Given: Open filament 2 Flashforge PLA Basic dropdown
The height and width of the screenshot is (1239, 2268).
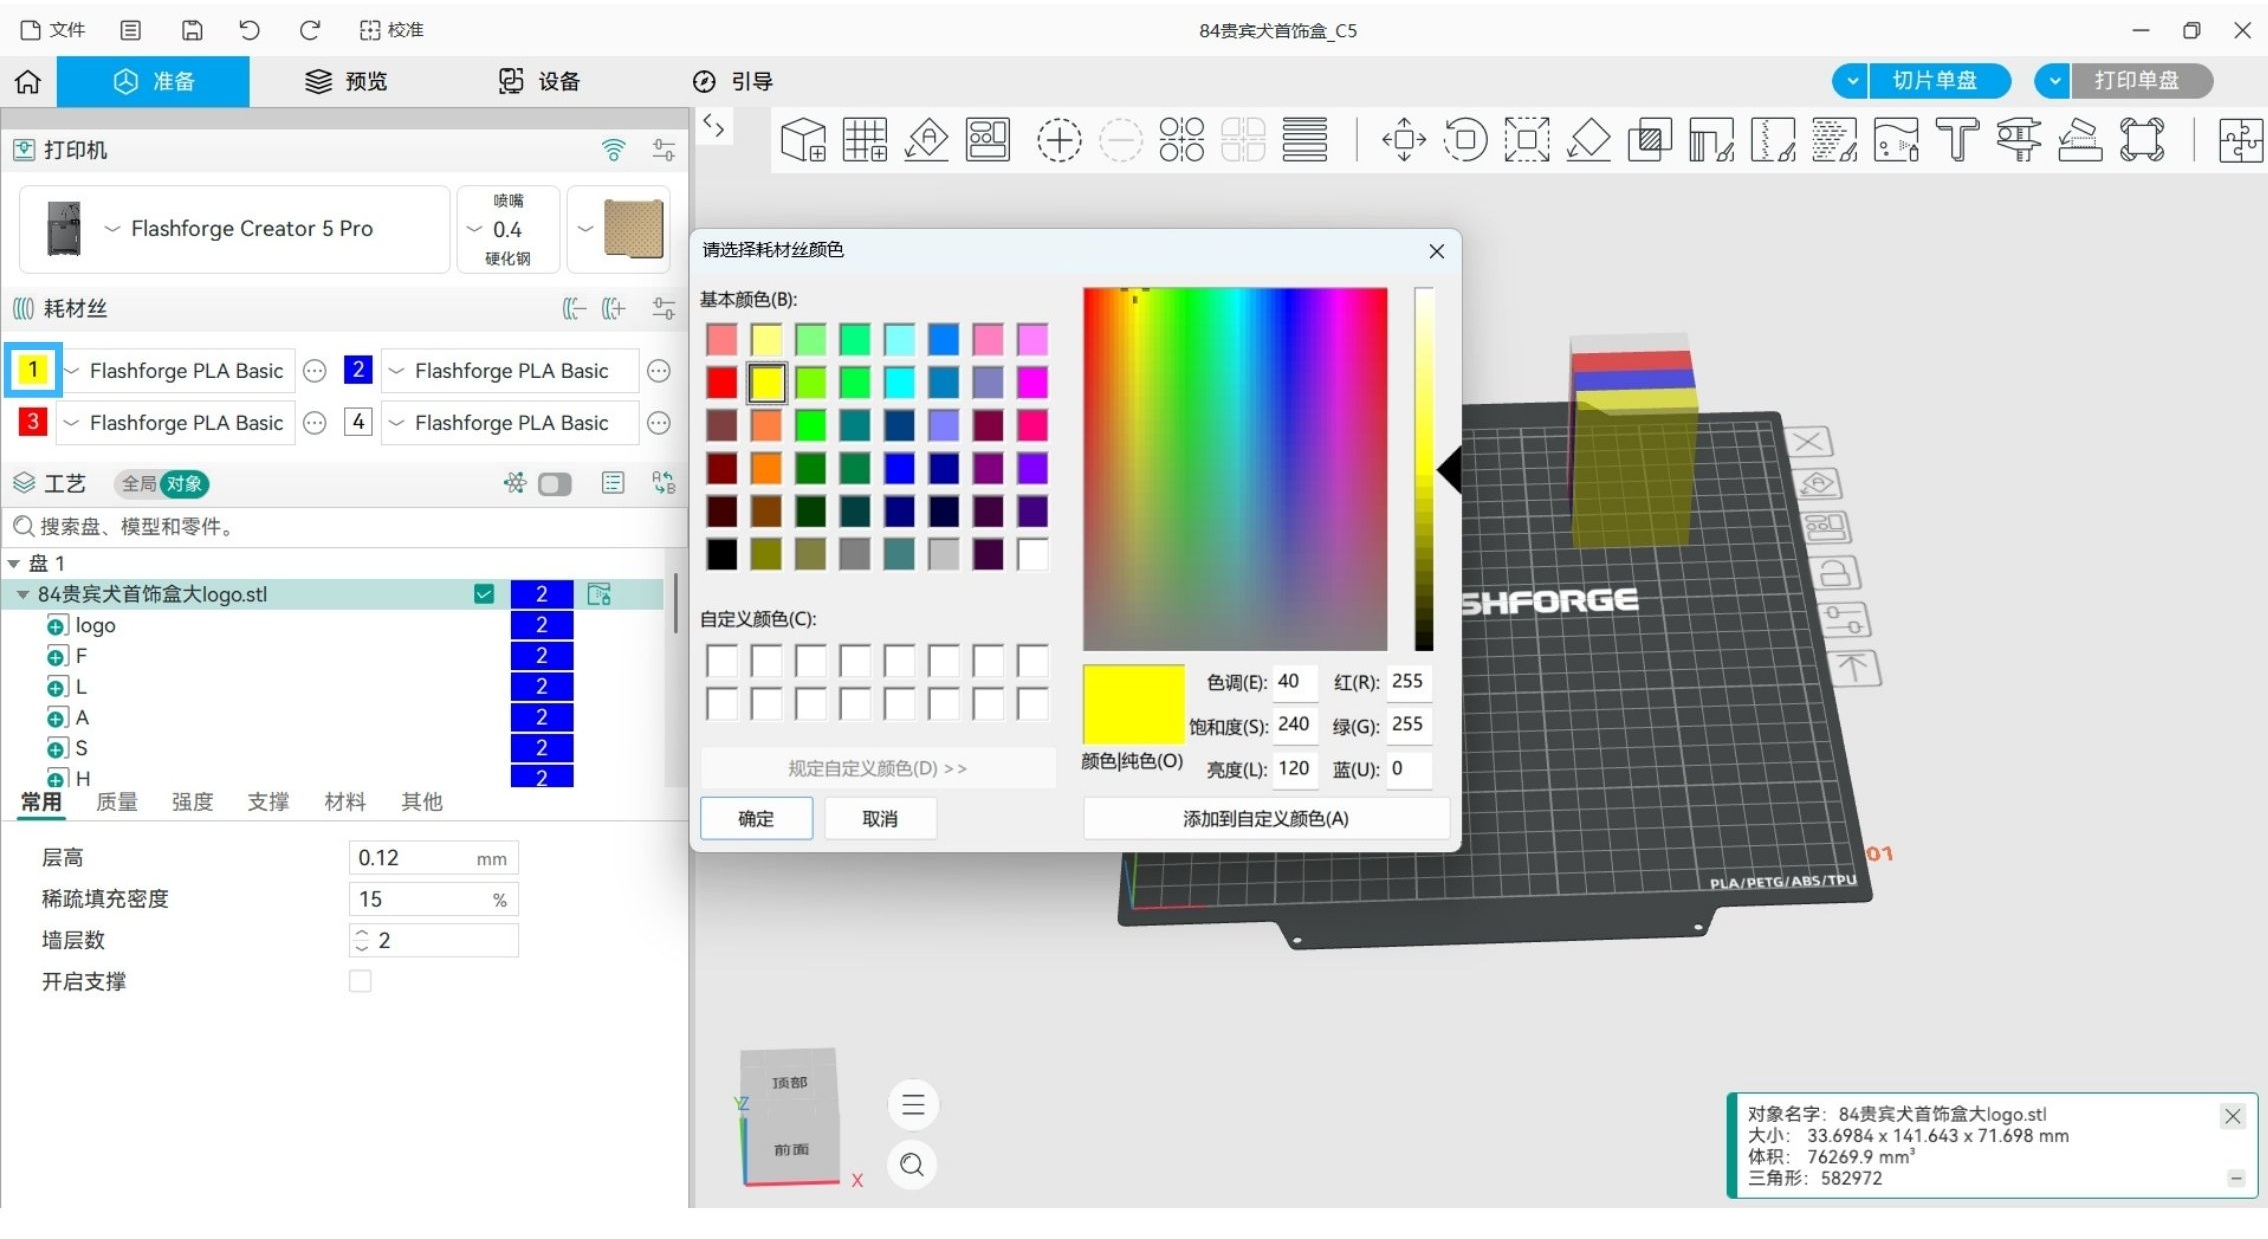Looking at the screenshot, I should 510,371.
